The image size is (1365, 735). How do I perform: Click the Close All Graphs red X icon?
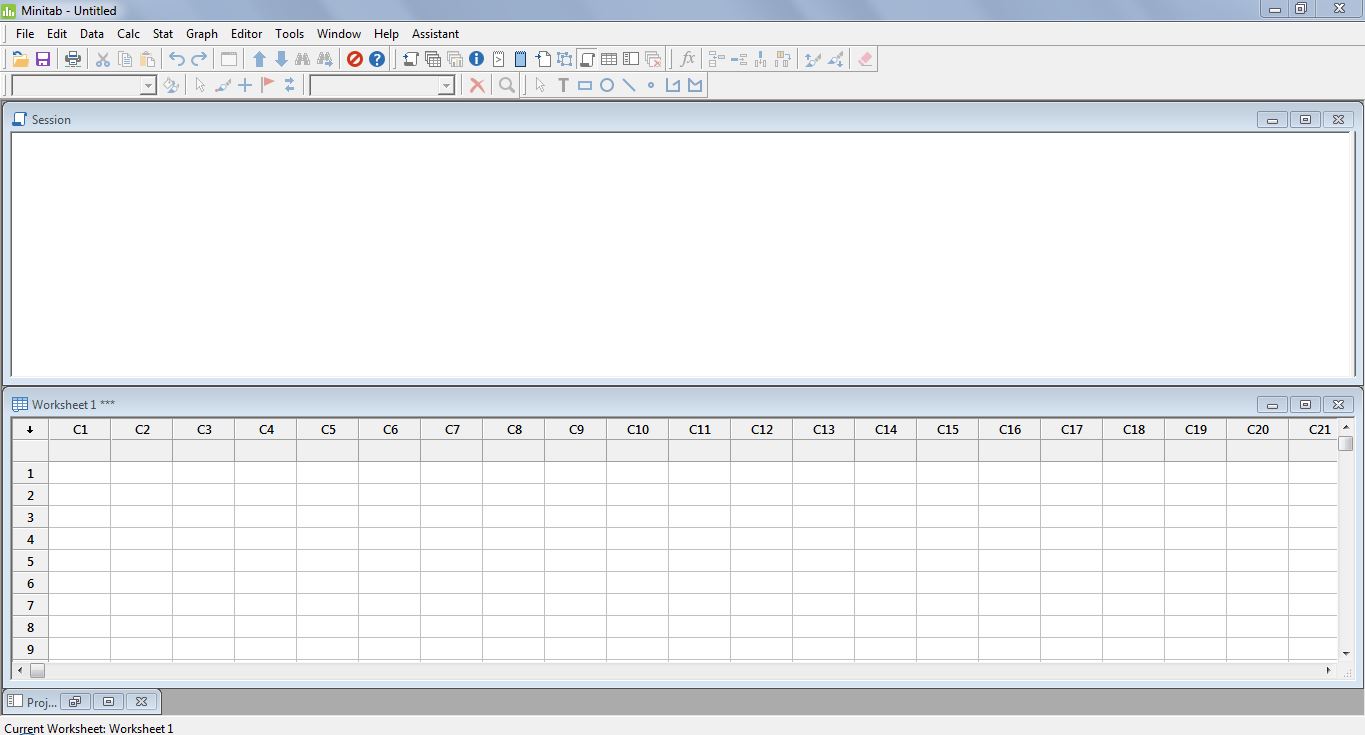point(477,85)
